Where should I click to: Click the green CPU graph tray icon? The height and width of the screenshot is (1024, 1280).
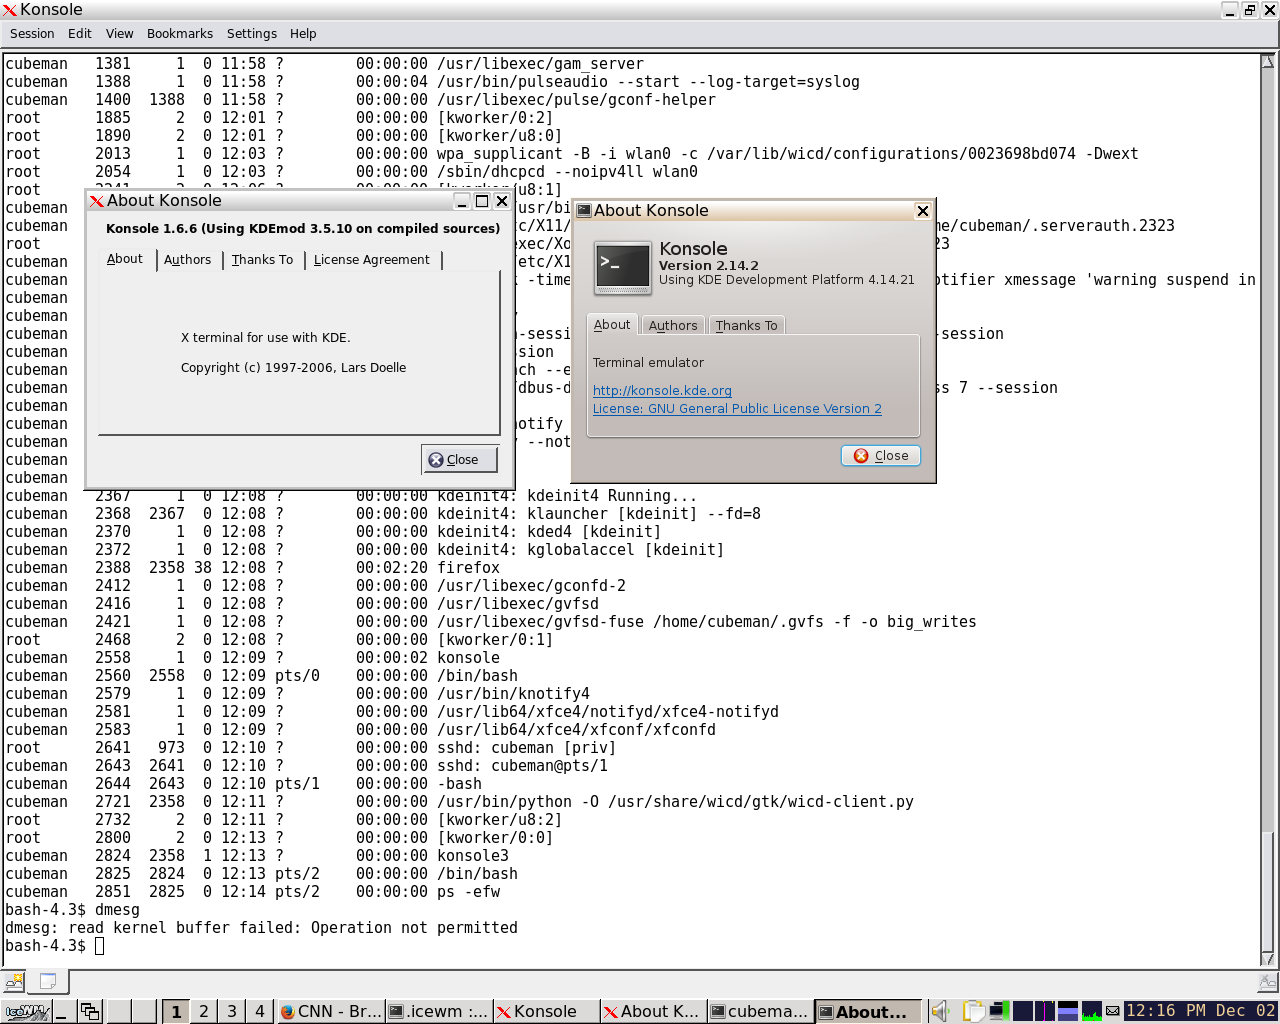(x=1092, y=1011)
